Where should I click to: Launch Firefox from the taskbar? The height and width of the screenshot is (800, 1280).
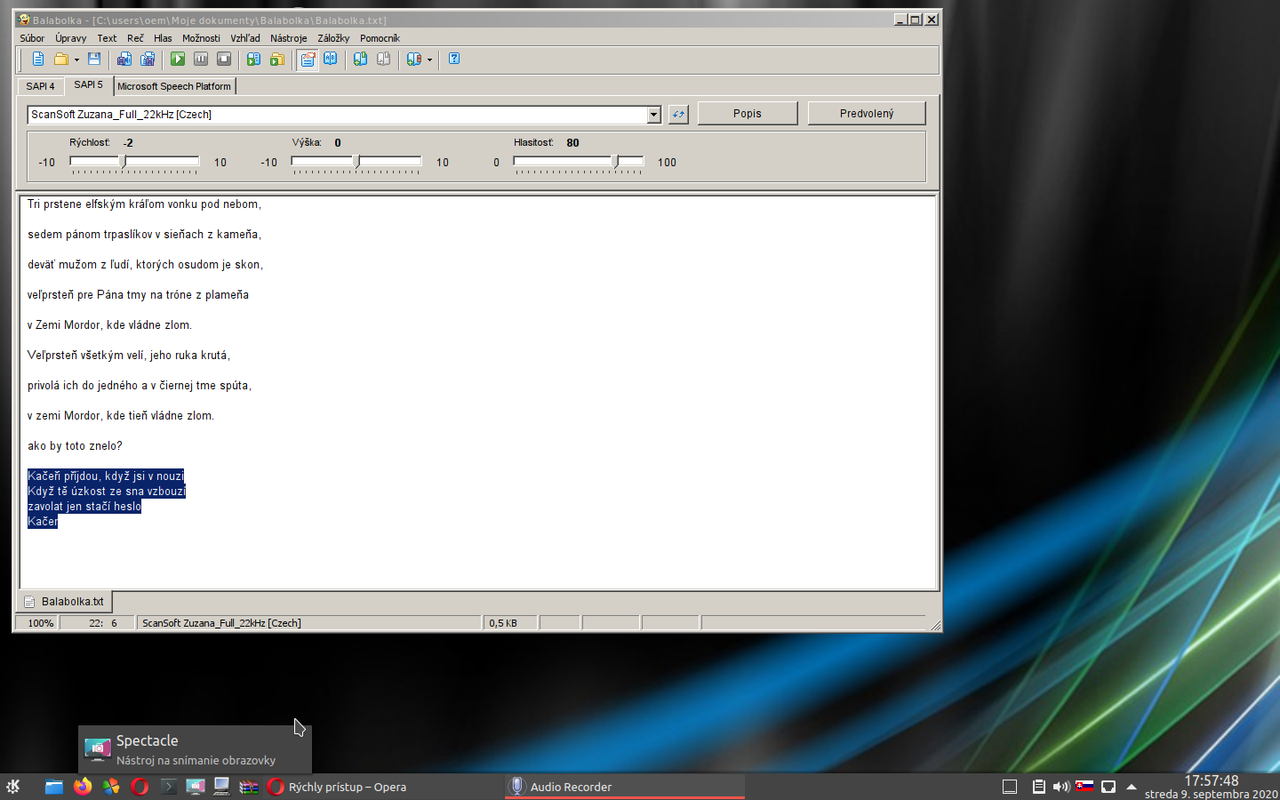point(82,787)
